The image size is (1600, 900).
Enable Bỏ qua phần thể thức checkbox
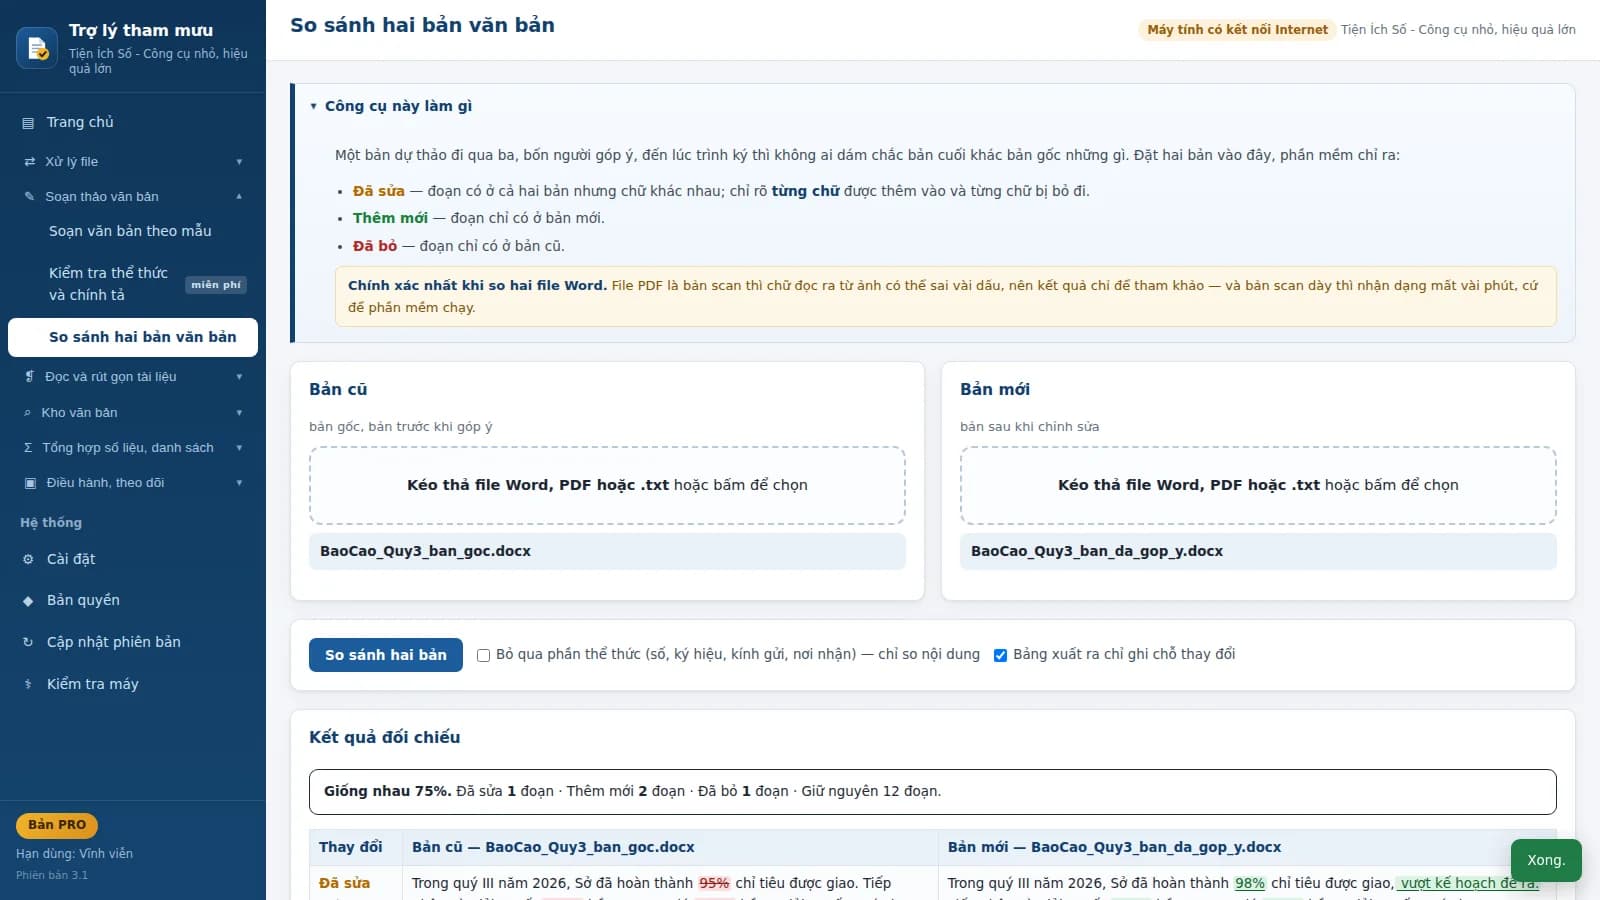[x=483, y=656]
